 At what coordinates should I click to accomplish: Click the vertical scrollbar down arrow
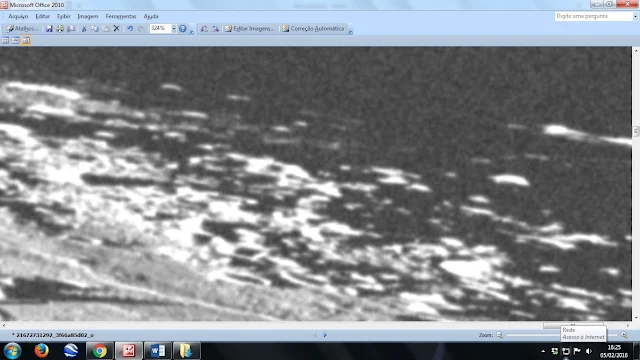coord(636,318)
